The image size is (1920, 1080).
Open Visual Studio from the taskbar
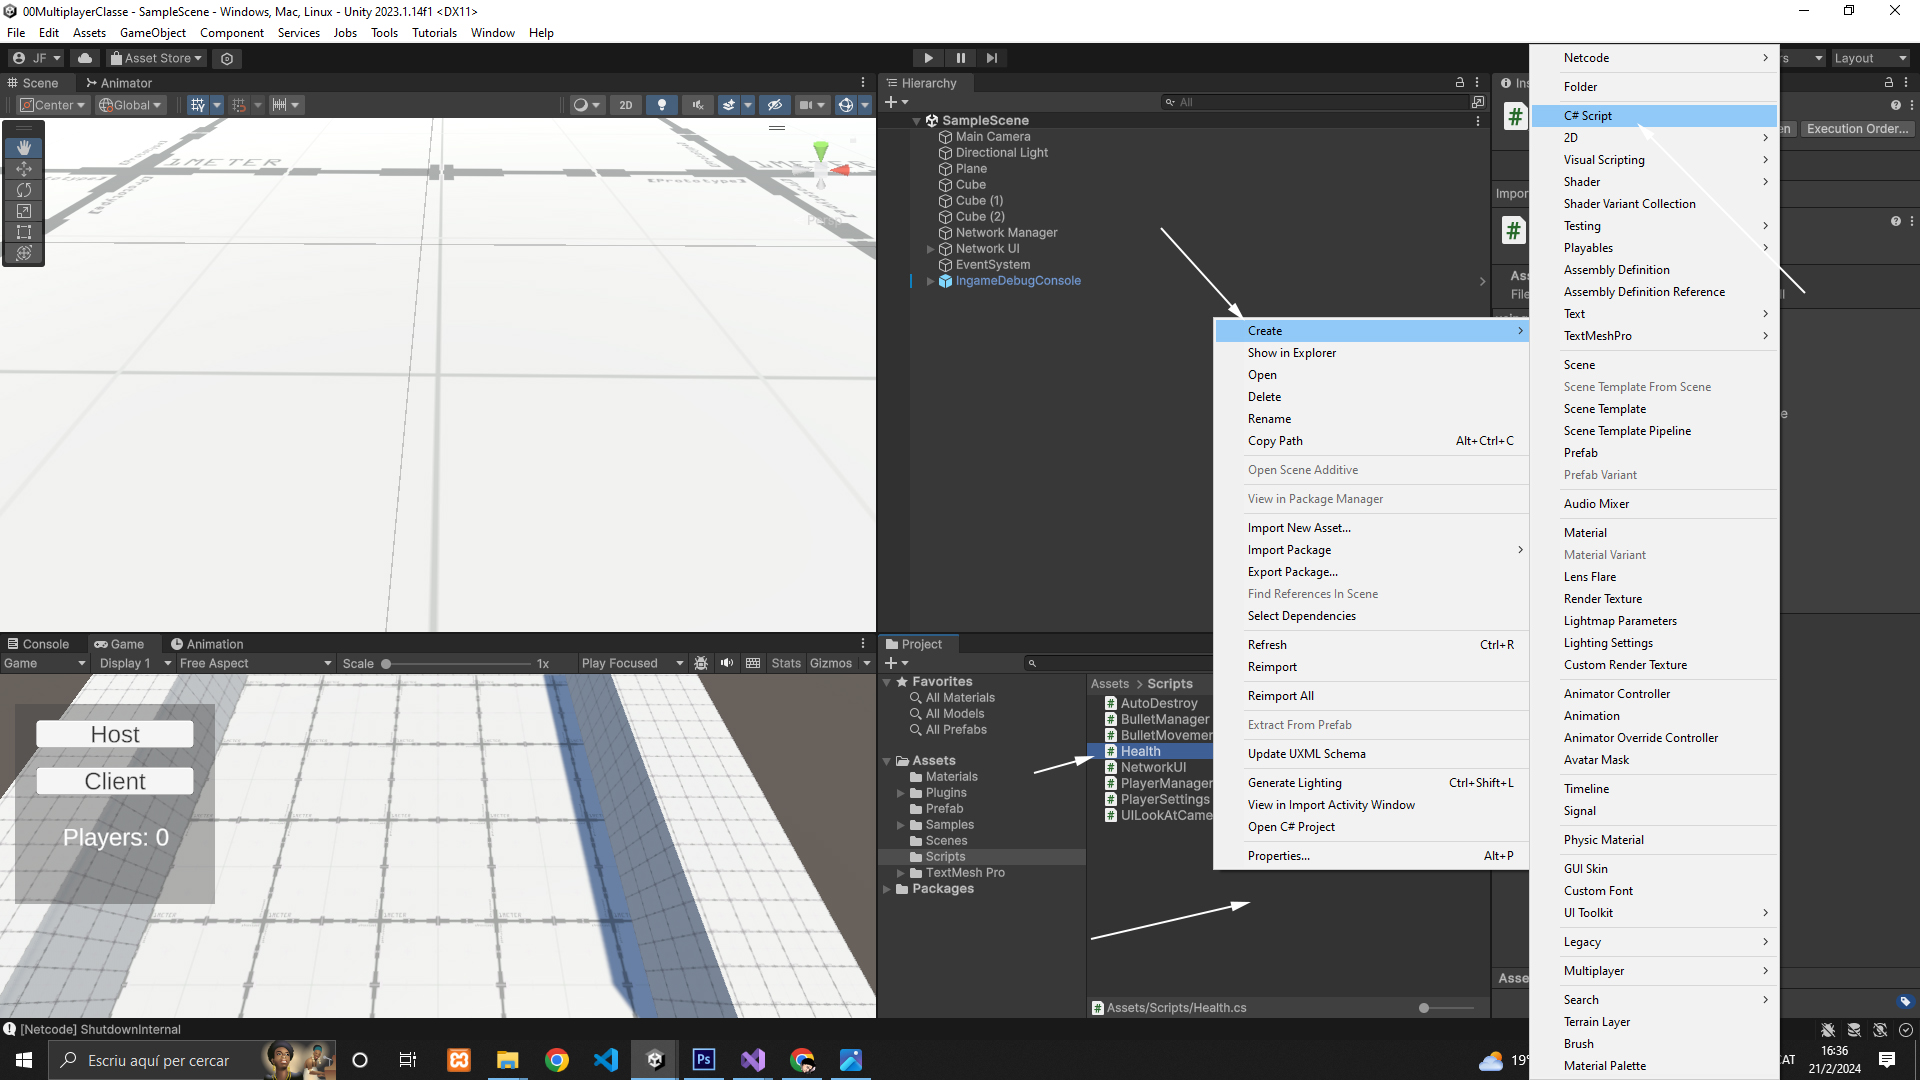coord(753,1060)
